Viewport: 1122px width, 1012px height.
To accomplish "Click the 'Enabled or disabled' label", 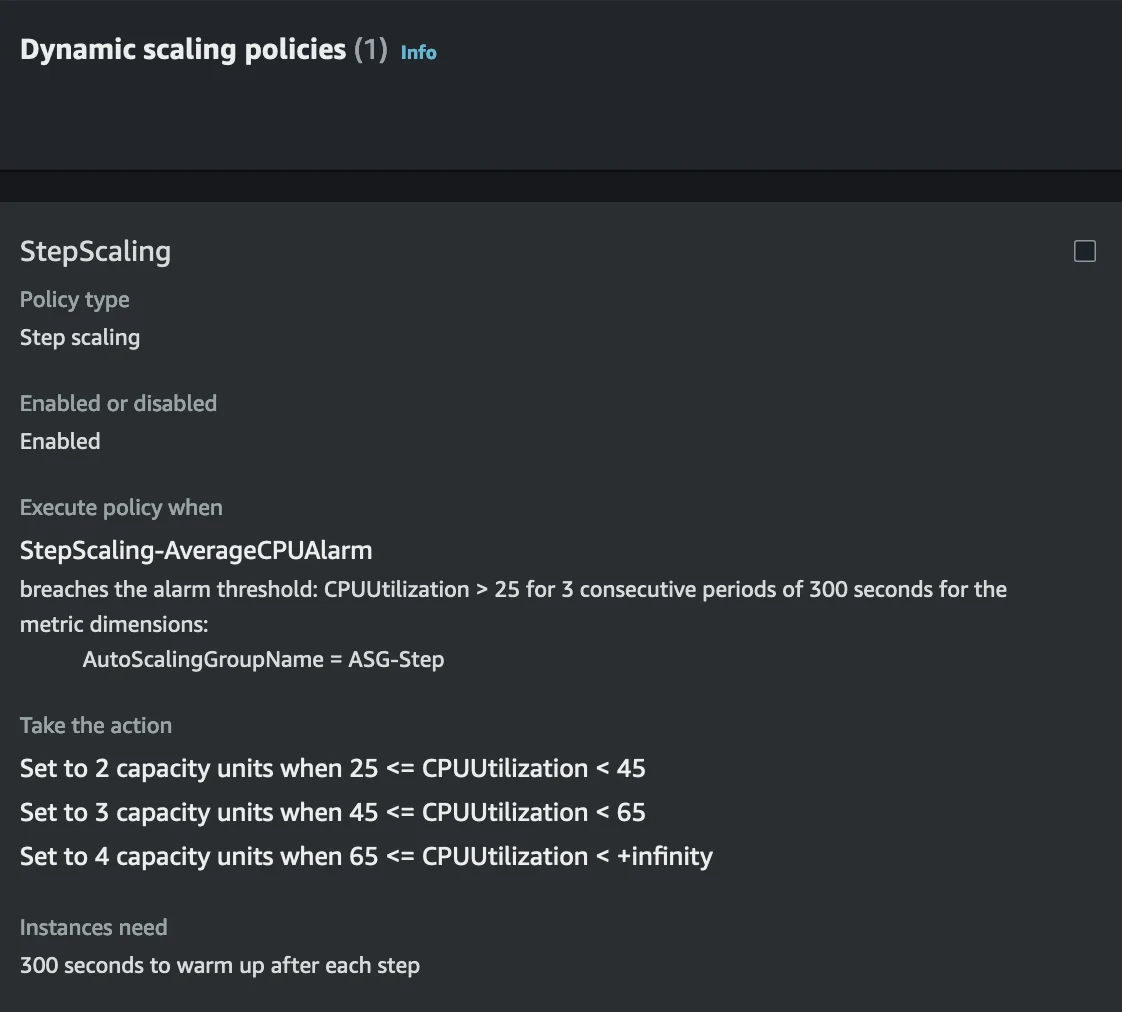I will (118, 404).
